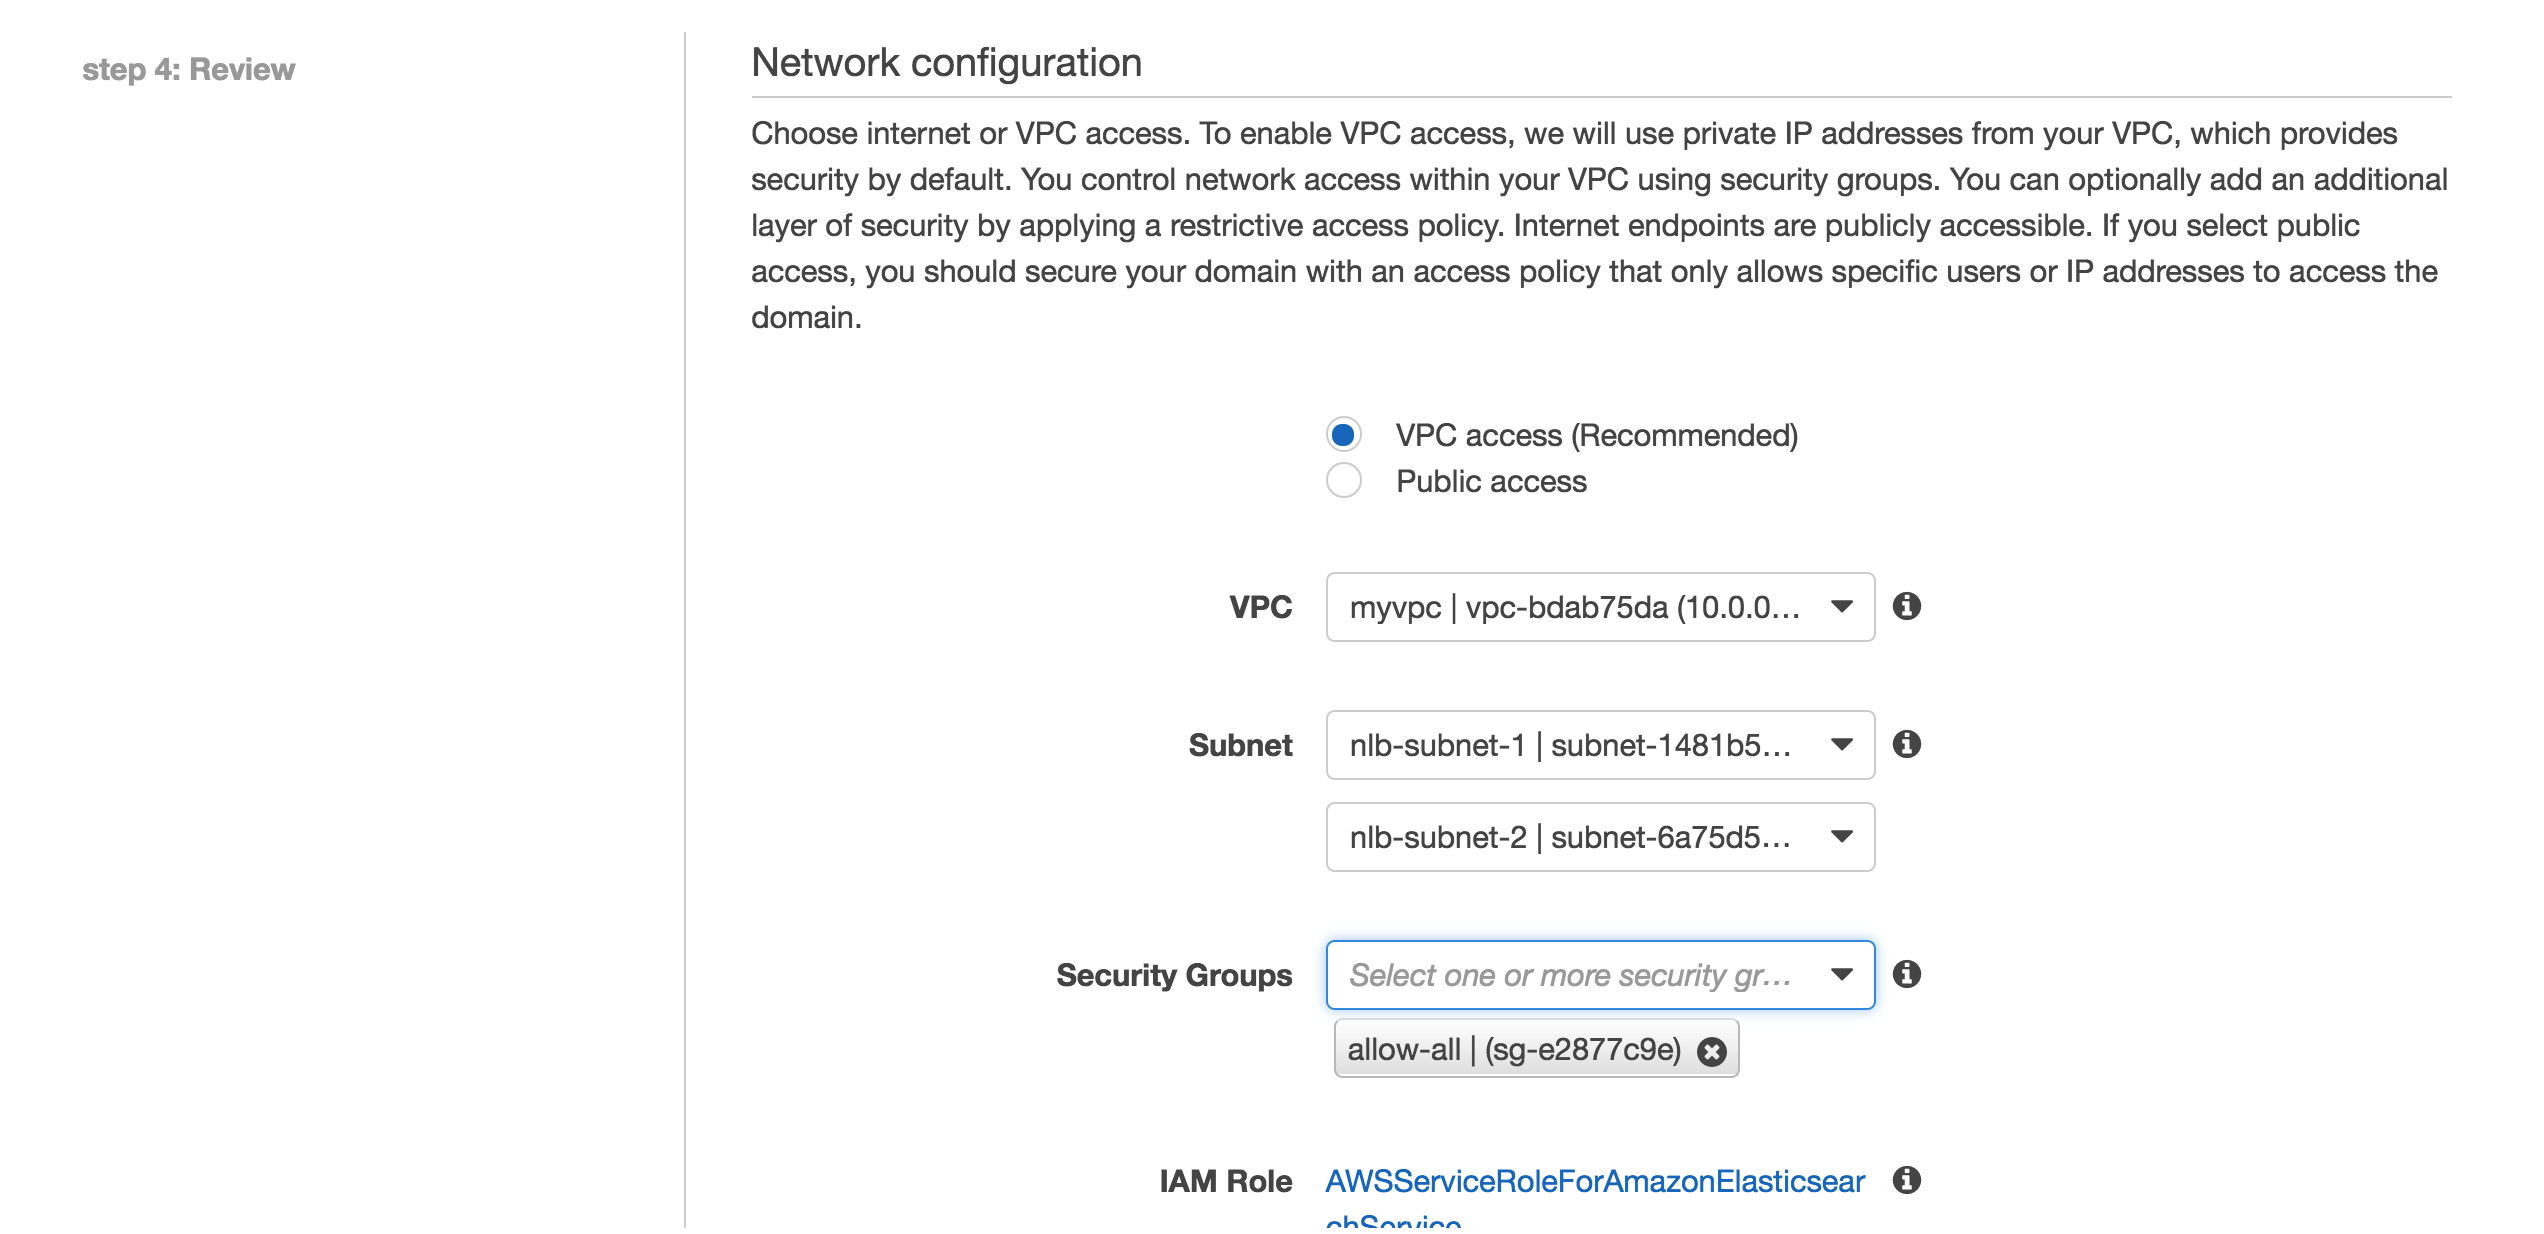
Task: Click the info icon beside the IAM Role link
Action: click(1906, 1180)
